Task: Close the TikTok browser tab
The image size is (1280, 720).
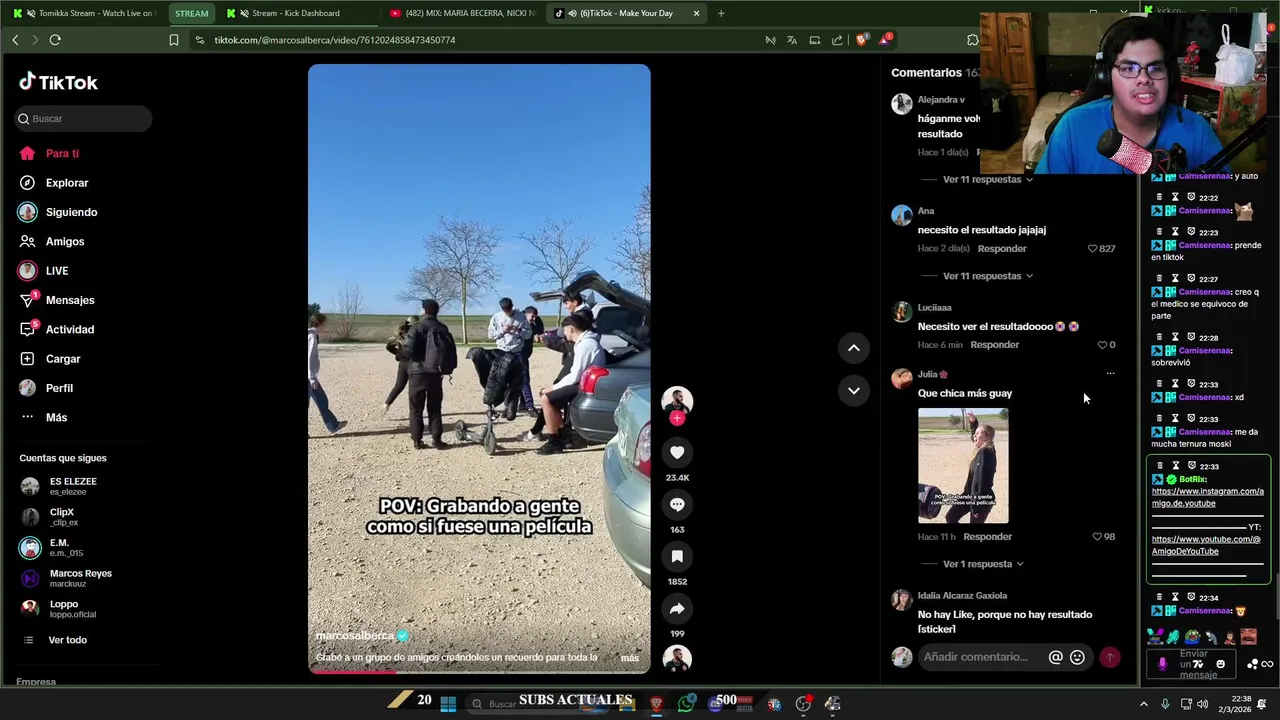Action: [696, 13]
